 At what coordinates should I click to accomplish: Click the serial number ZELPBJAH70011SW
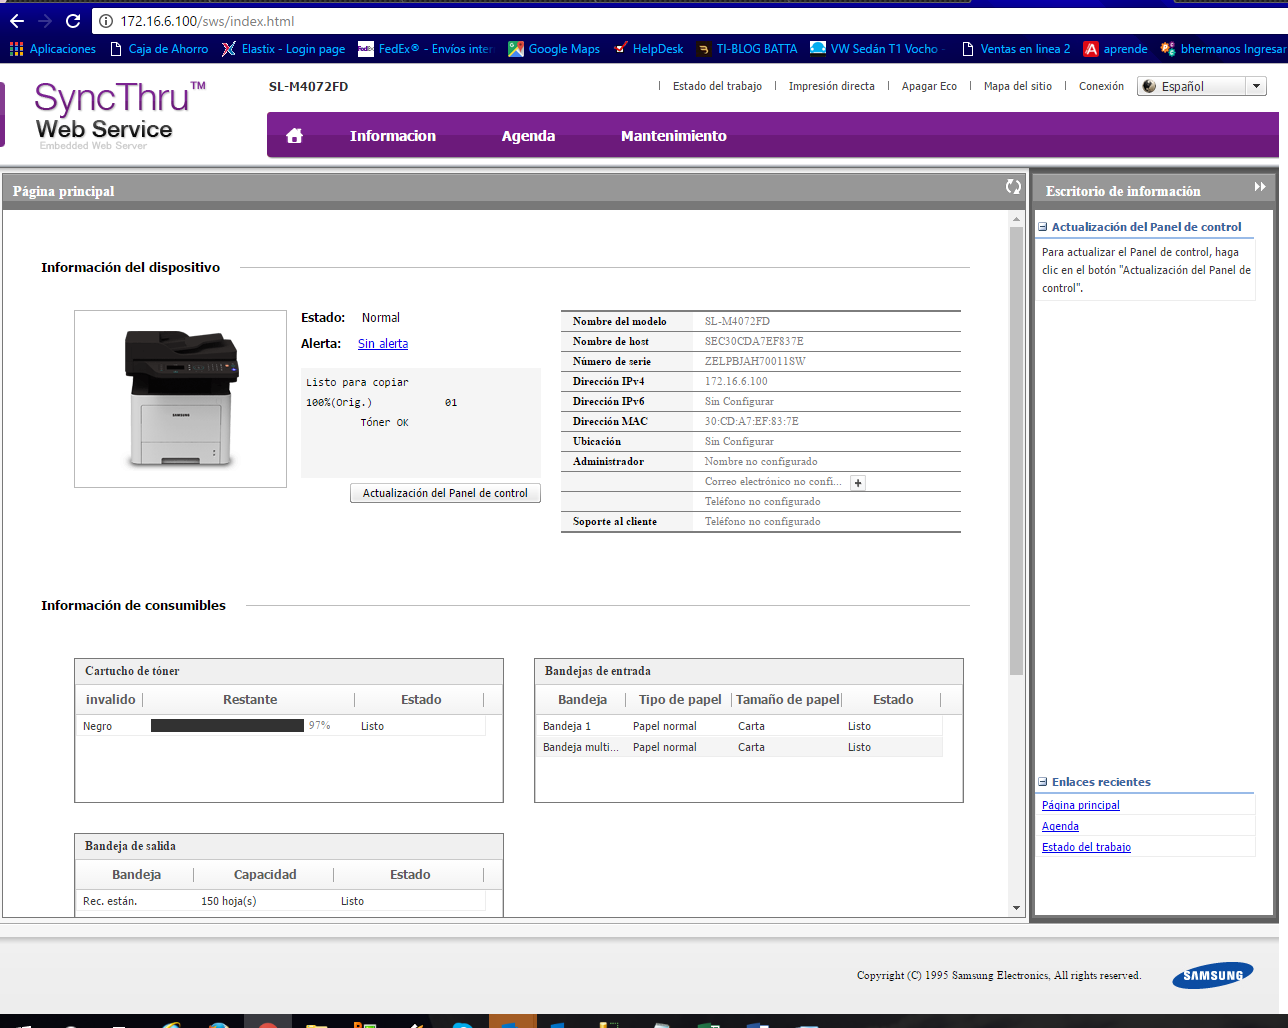[755, 361]
